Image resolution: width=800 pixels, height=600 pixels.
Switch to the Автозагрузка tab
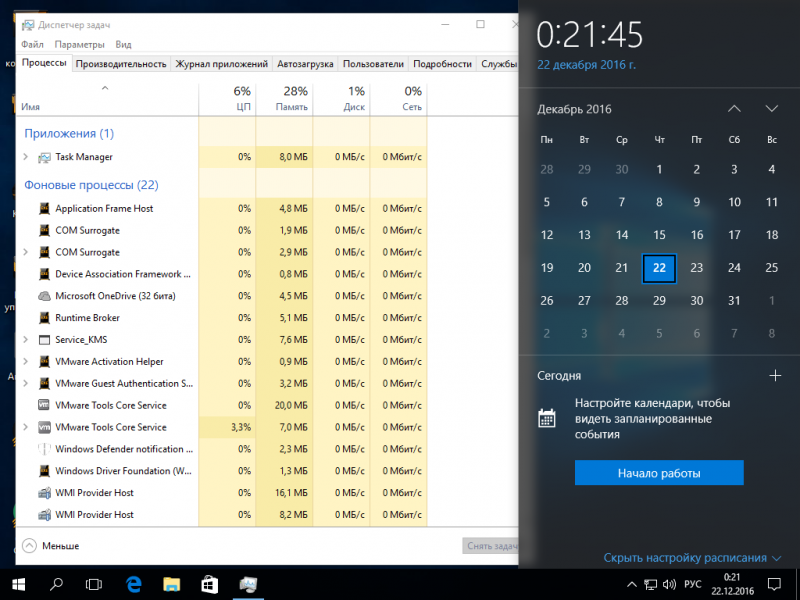(x=305, y=64)
